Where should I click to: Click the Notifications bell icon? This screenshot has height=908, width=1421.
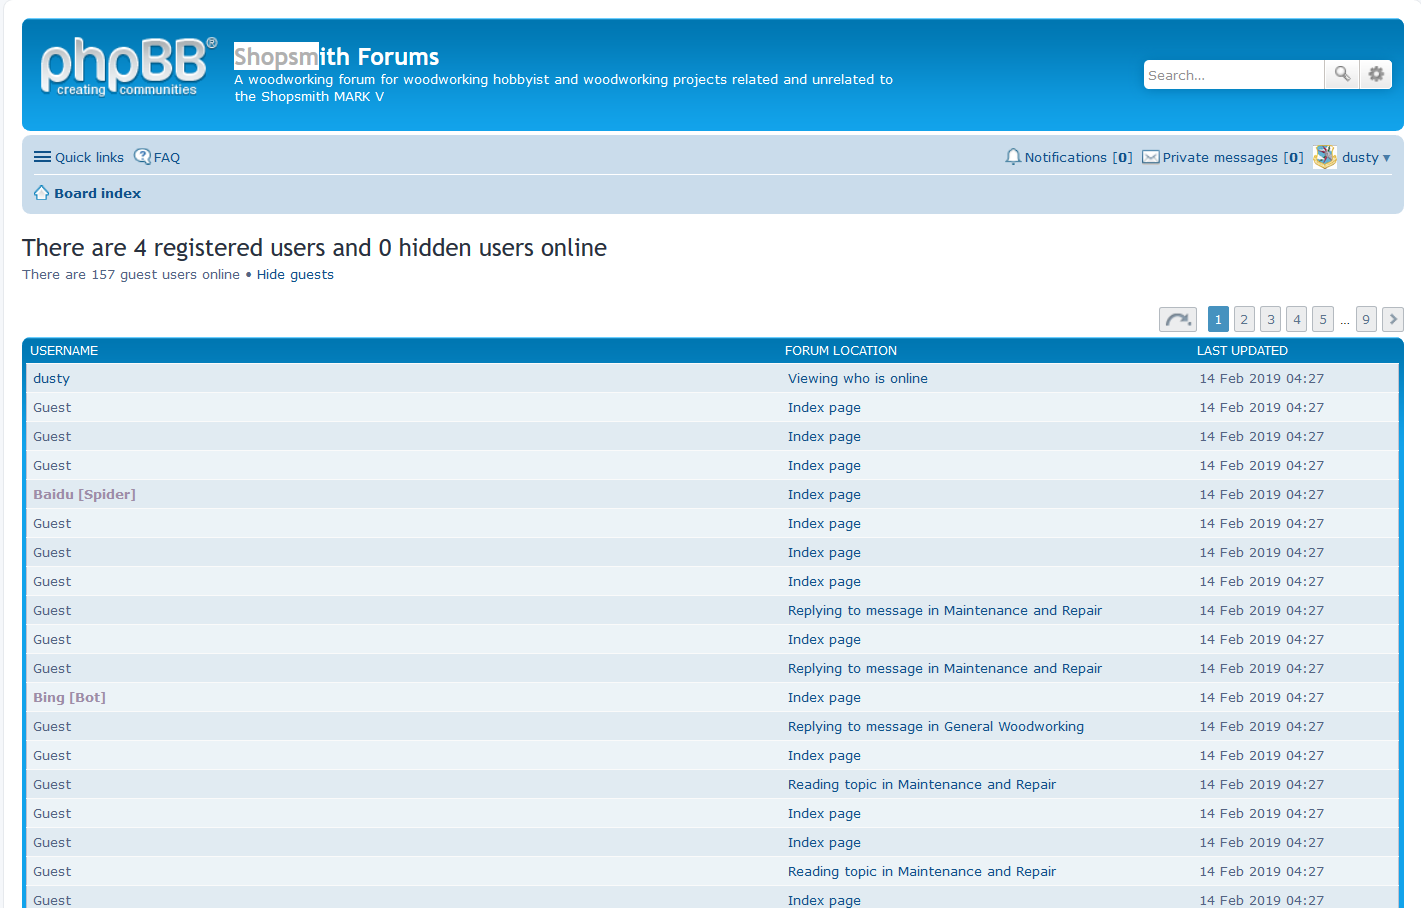pyautogui.click(x=1013, y=157)
